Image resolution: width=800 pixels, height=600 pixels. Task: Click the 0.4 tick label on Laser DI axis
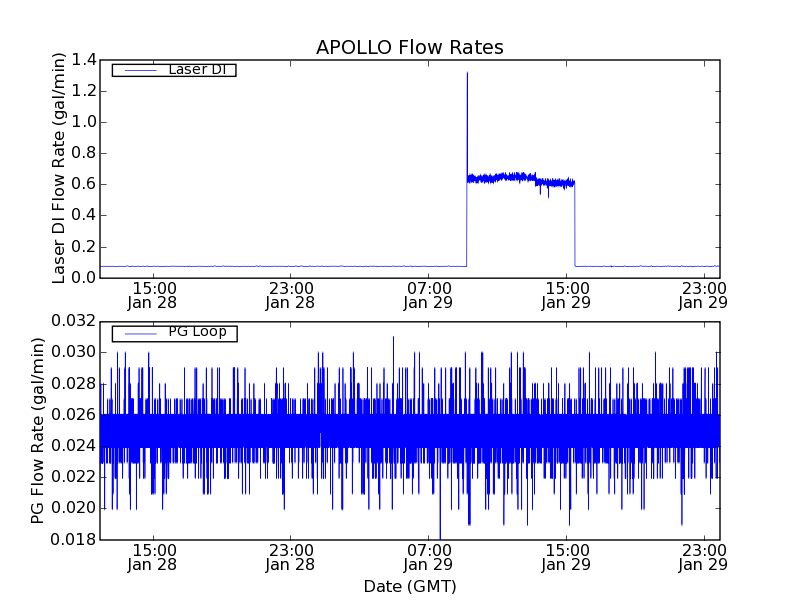point(84,215)
